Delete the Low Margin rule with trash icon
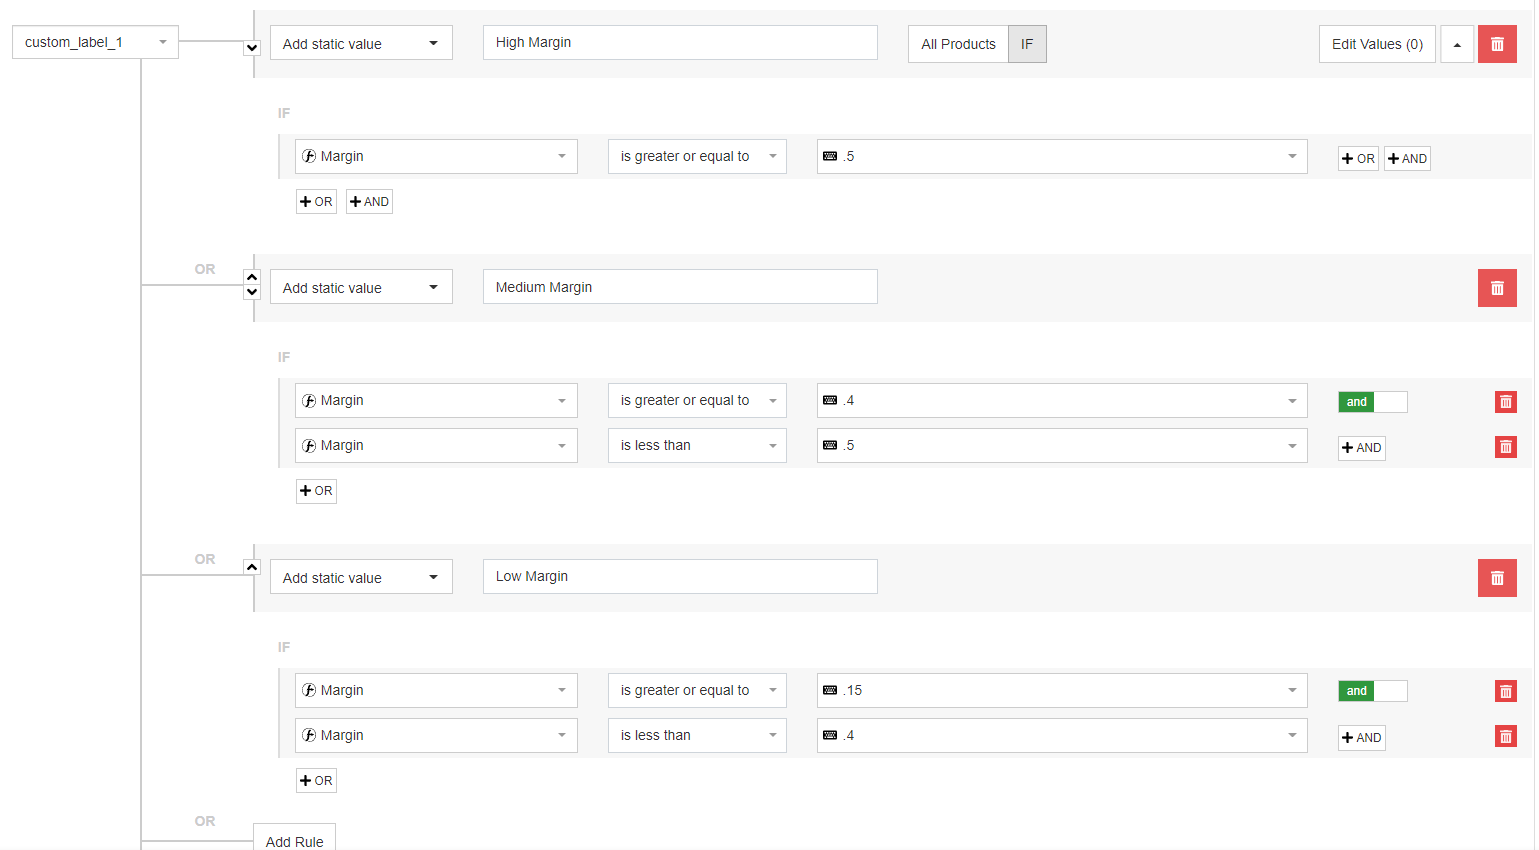 point(1497,578)
